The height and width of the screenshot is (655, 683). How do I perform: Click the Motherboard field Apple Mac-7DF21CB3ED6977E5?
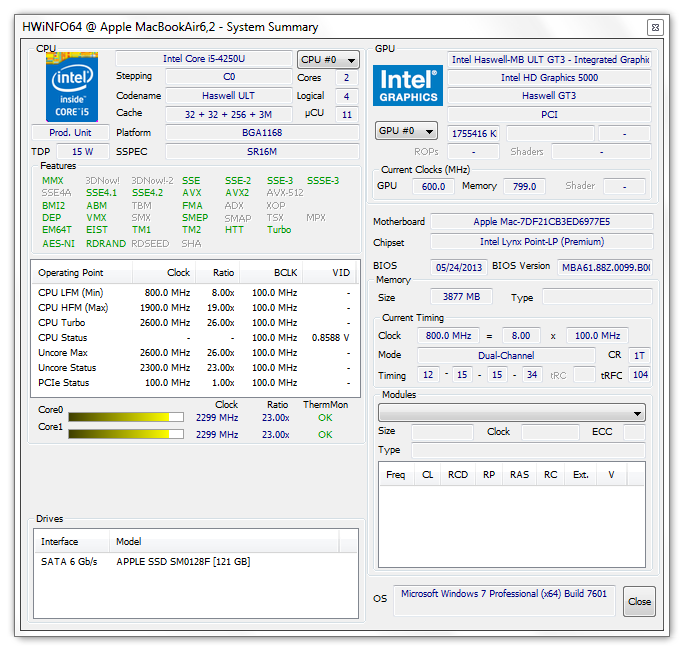click(x=542, y=222)
